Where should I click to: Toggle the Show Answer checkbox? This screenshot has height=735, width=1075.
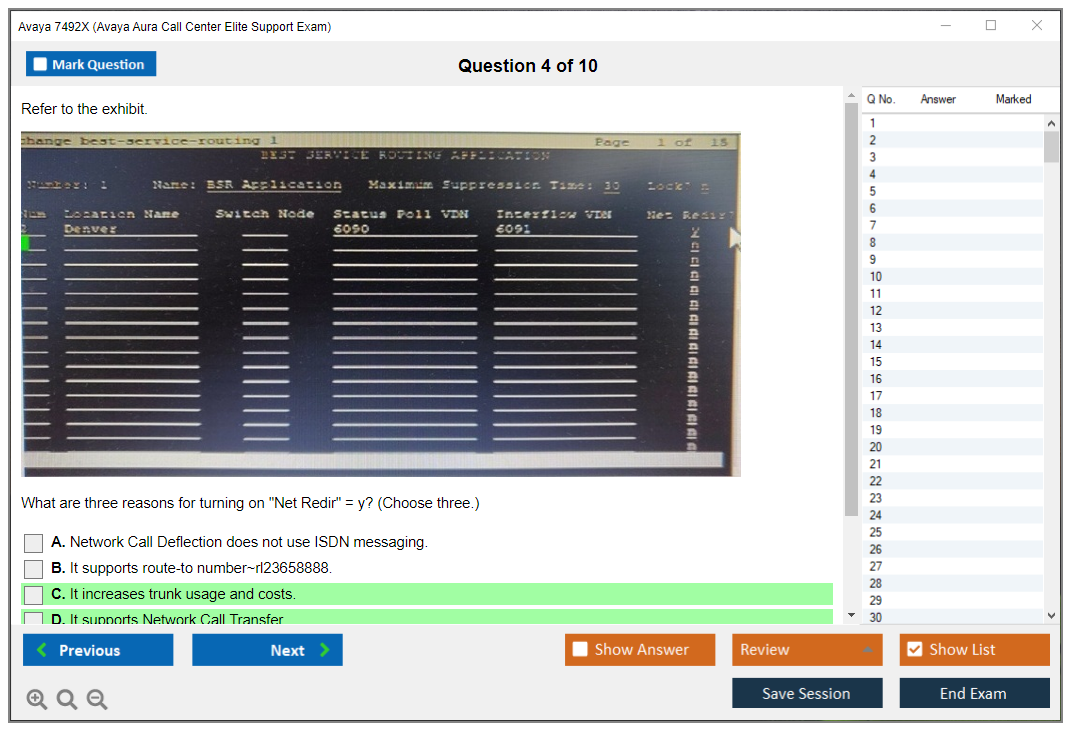(x=580, y=650)
